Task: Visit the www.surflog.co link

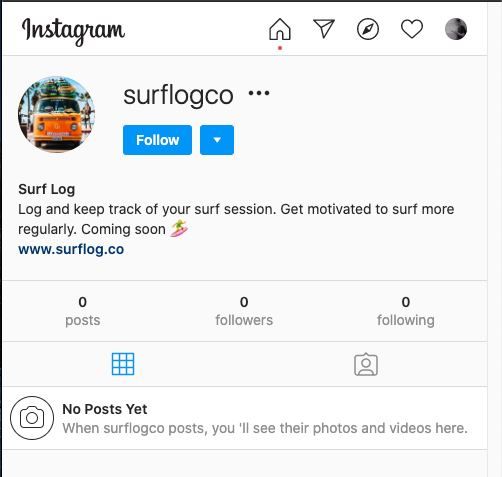Action: tap(71, 249)
